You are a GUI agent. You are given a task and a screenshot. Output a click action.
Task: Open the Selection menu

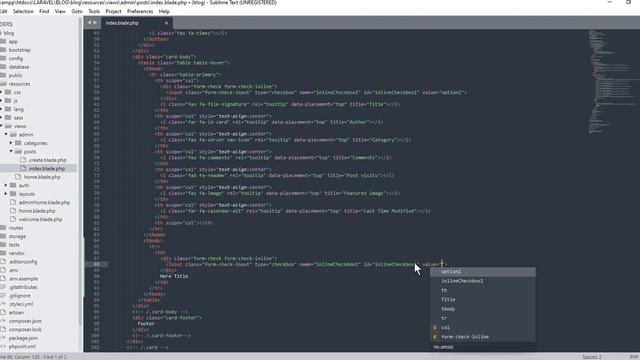click(23, 11)
